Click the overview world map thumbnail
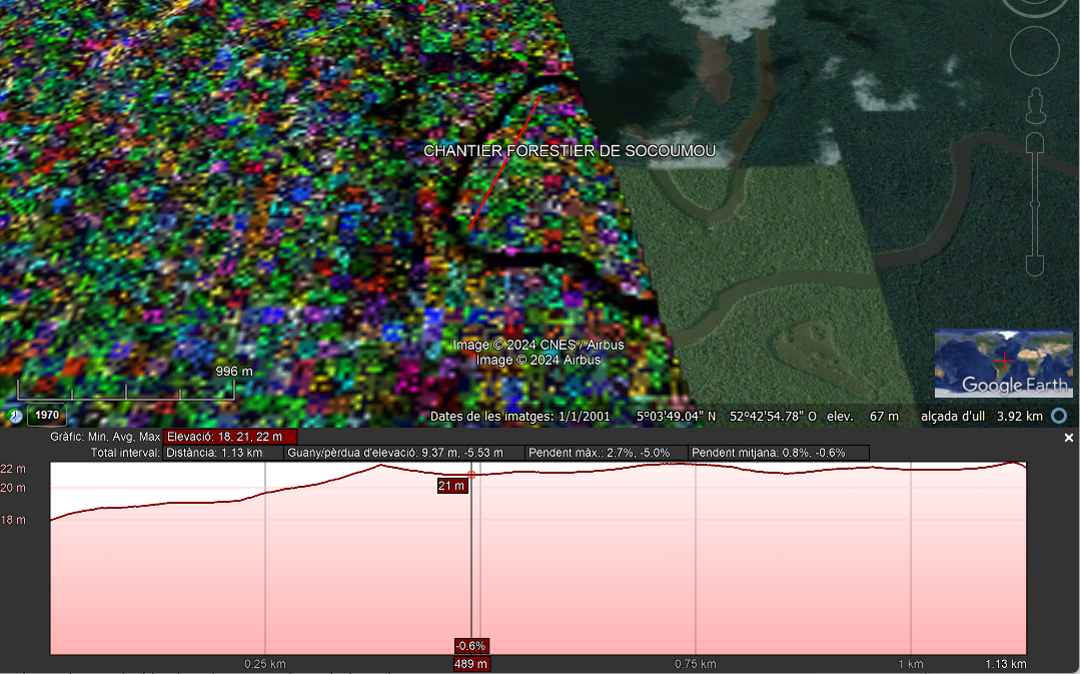This screenshot has width=1080, height=674. tap(1003, 363)
